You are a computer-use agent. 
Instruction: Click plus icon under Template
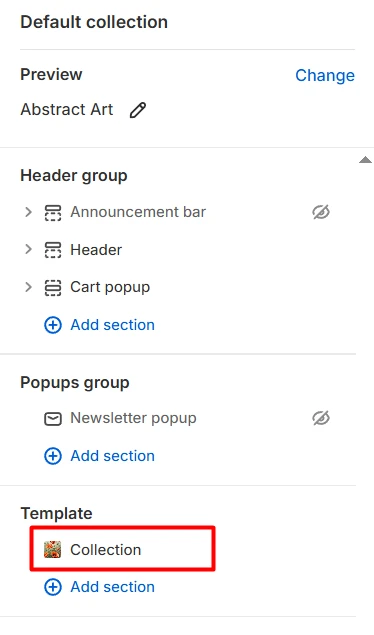[x=53, y=587]
